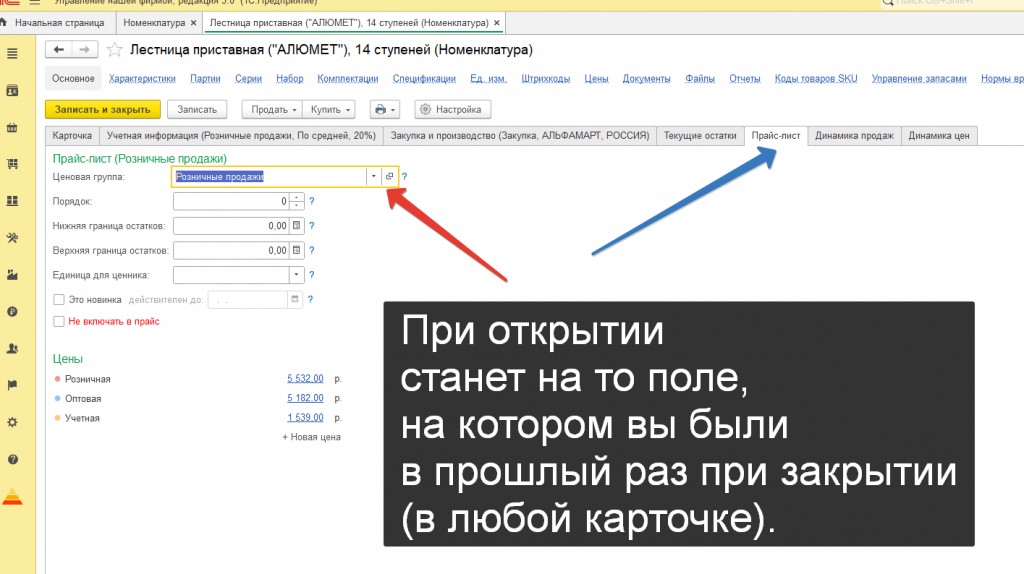The width and height of the screenshot is (1024, 574).
Task: Go to the Начальная страница tab
Action: pos(59,23)
